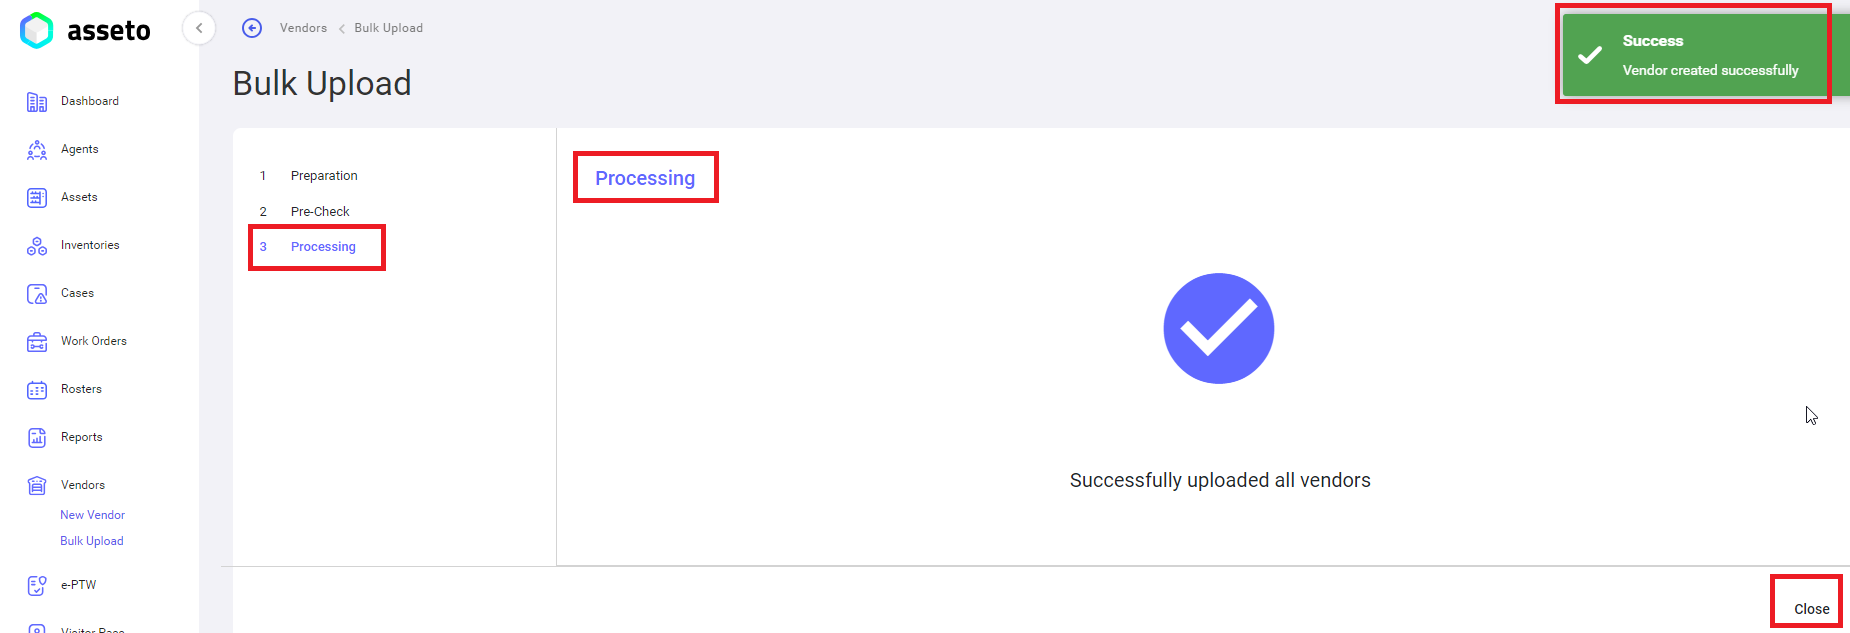Open the New Vendor submenu link
The width and height of the screenshot is (1850, 633).
click(92, 515)
